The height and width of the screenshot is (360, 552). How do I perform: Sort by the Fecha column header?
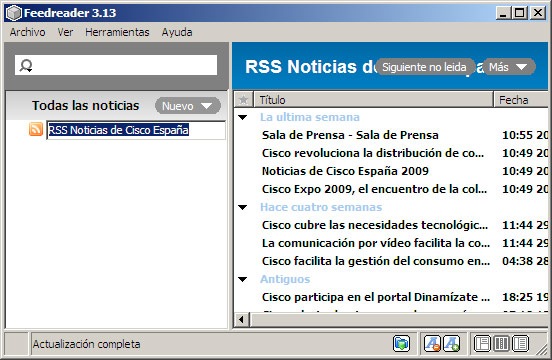coord(521,100)
